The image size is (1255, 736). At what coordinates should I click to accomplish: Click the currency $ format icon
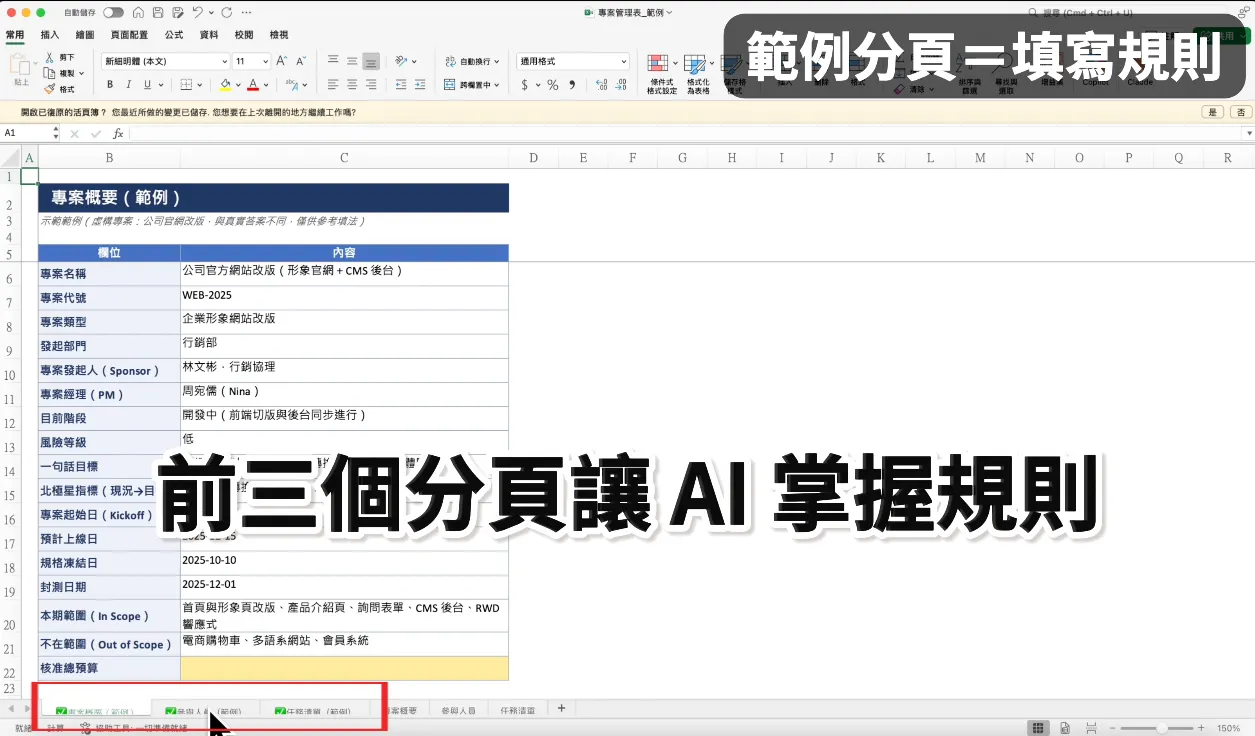click(x=525, y=86)
